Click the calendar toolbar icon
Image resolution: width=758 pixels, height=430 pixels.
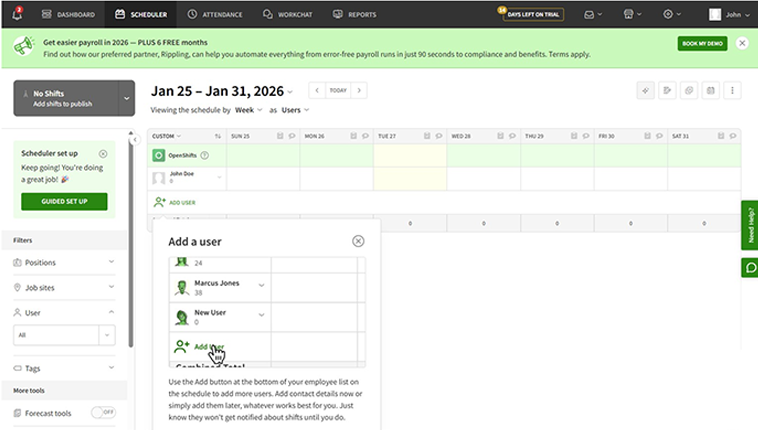pyautogui.click(x=711, y=90)
